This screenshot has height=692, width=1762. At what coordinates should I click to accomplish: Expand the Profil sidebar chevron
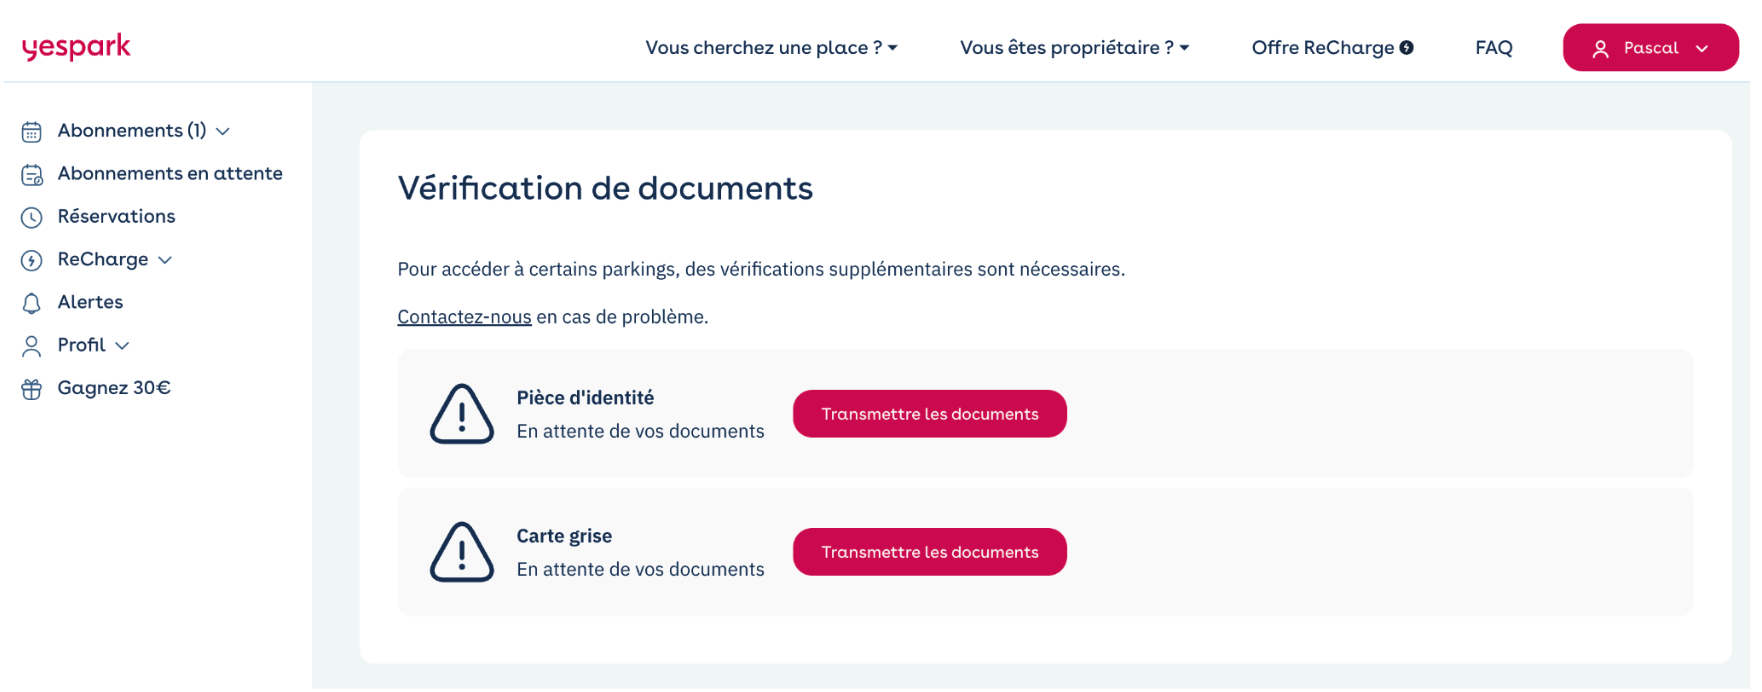click(122, 346)
